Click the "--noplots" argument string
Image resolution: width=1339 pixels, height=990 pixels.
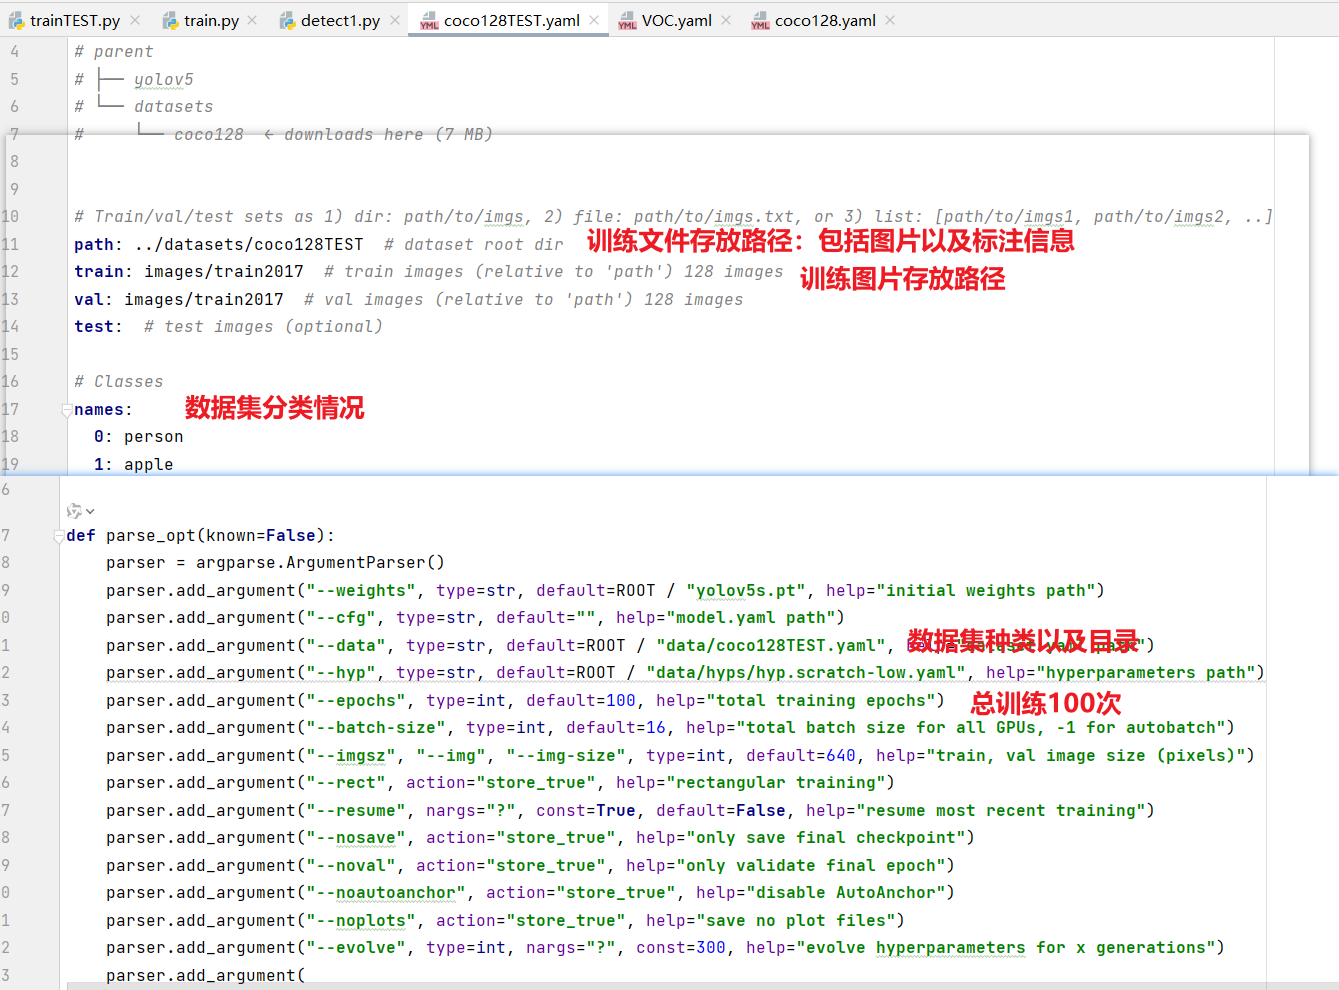361,921
